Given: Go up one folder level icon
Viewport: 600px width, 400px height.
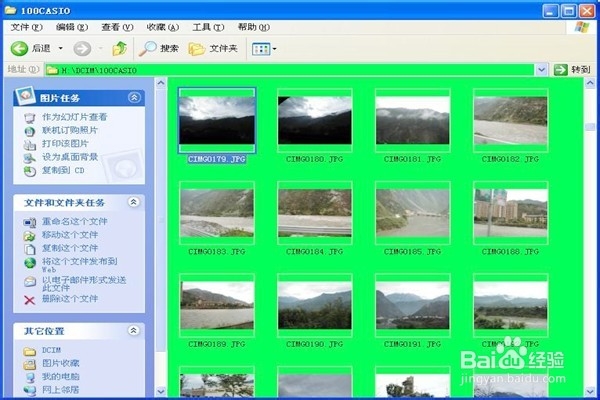Looking at the screenshot, I should [x=119, y=49].
